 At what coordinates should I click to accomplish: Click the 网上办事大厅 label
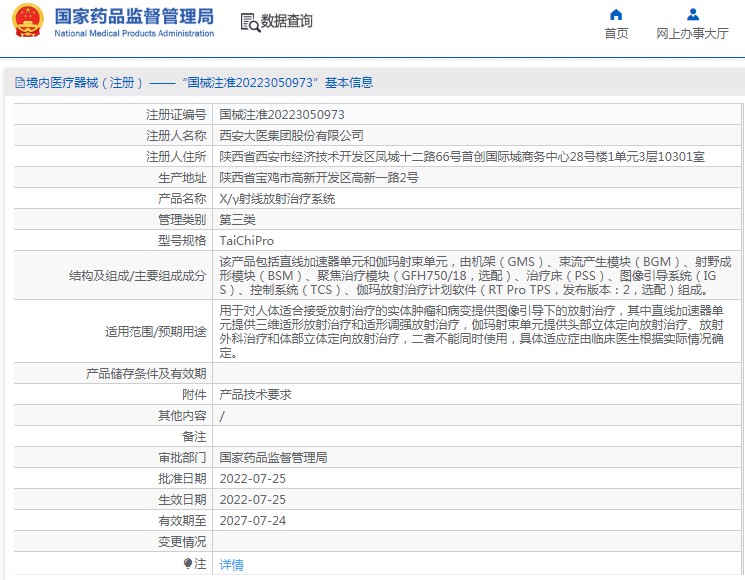coord(692,34)
